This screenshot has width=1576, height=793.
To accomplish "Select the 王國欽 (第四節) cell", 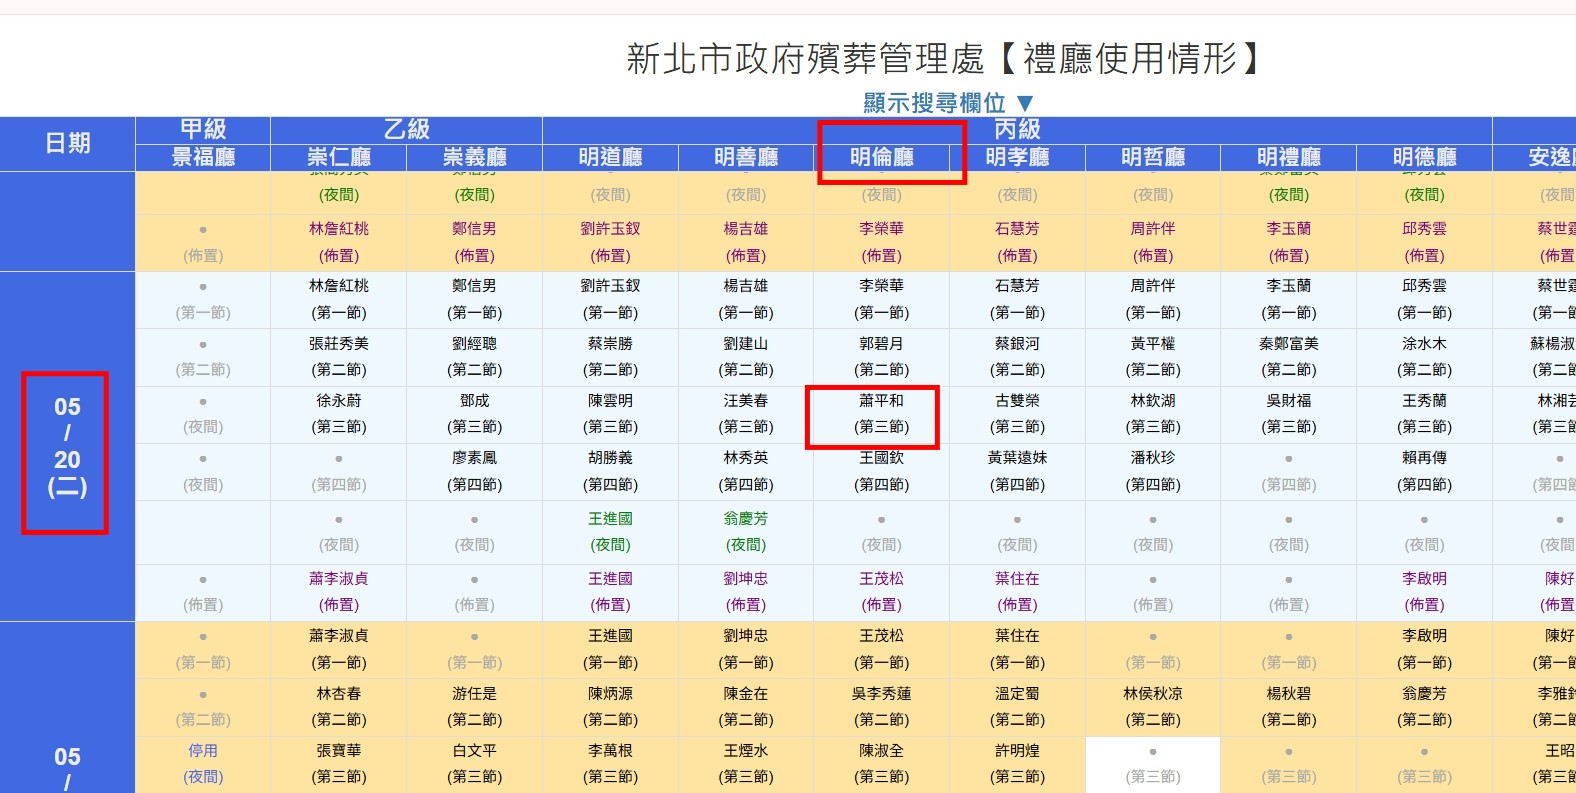I will (882, 471).
